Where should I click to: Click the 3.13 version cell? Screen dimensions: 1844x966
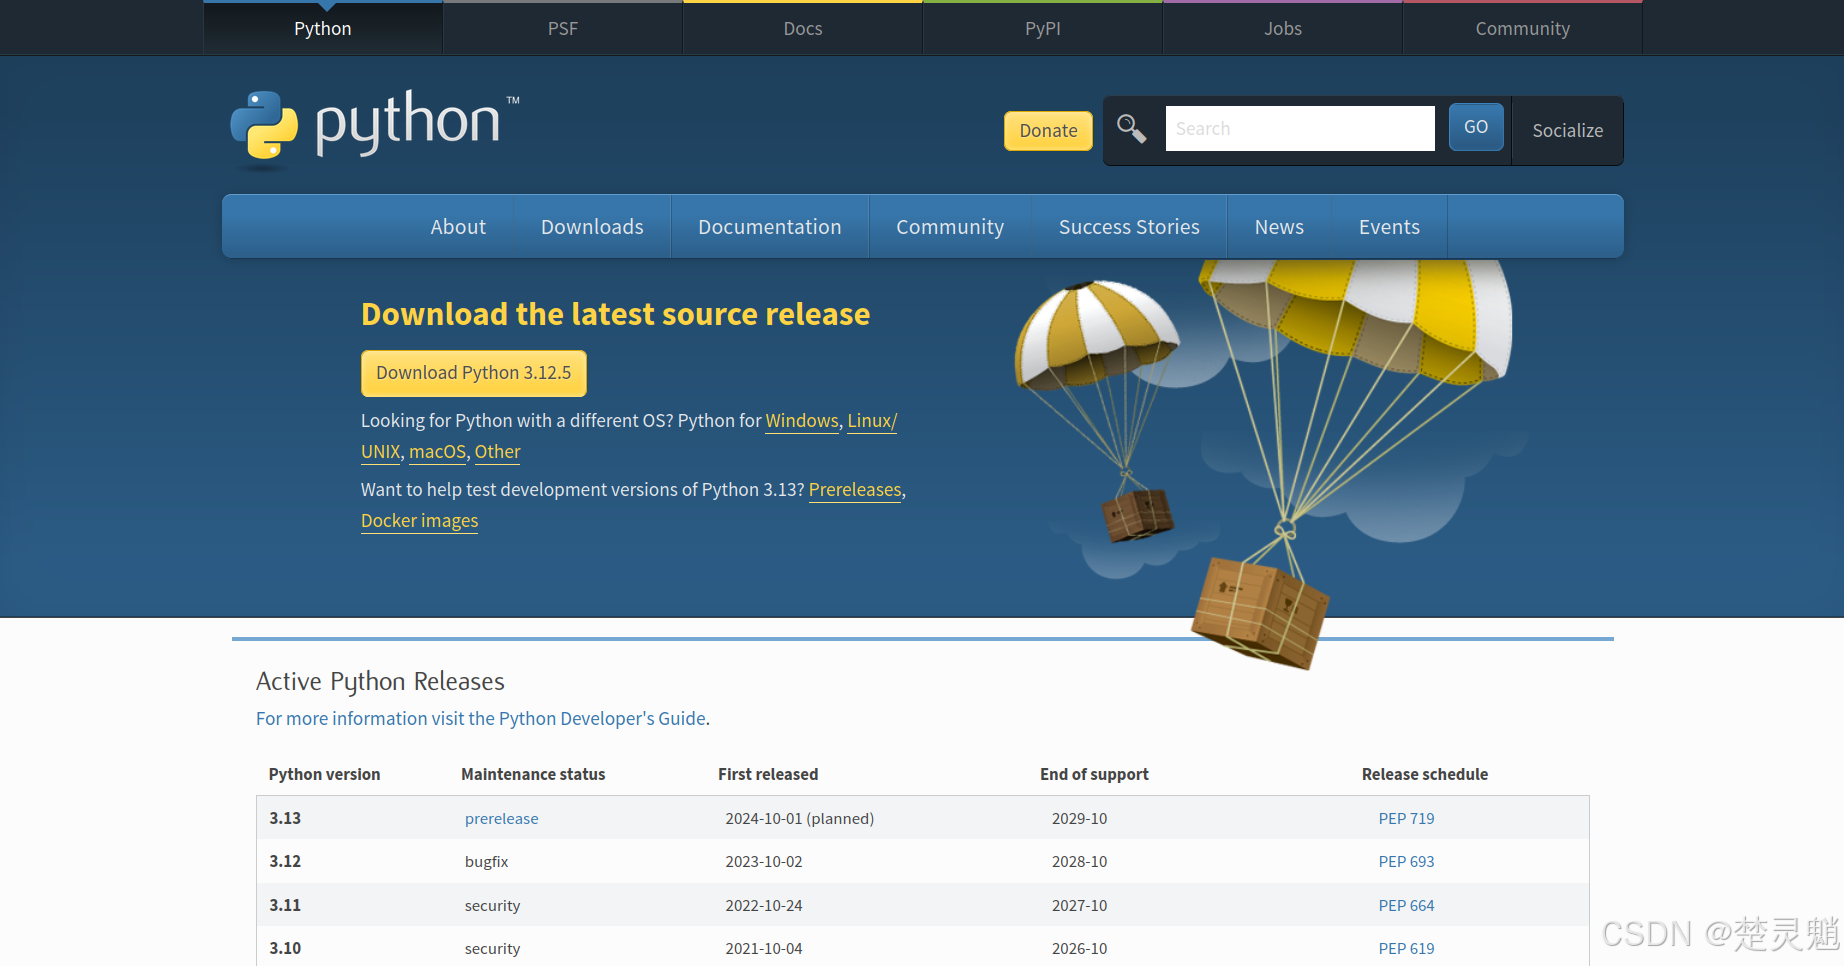285,819
